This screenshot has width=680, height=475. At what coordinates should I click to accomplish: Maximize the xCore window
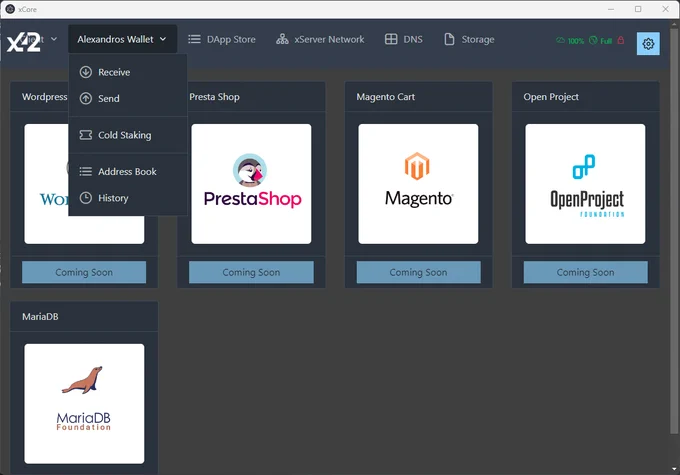(638, 9)
